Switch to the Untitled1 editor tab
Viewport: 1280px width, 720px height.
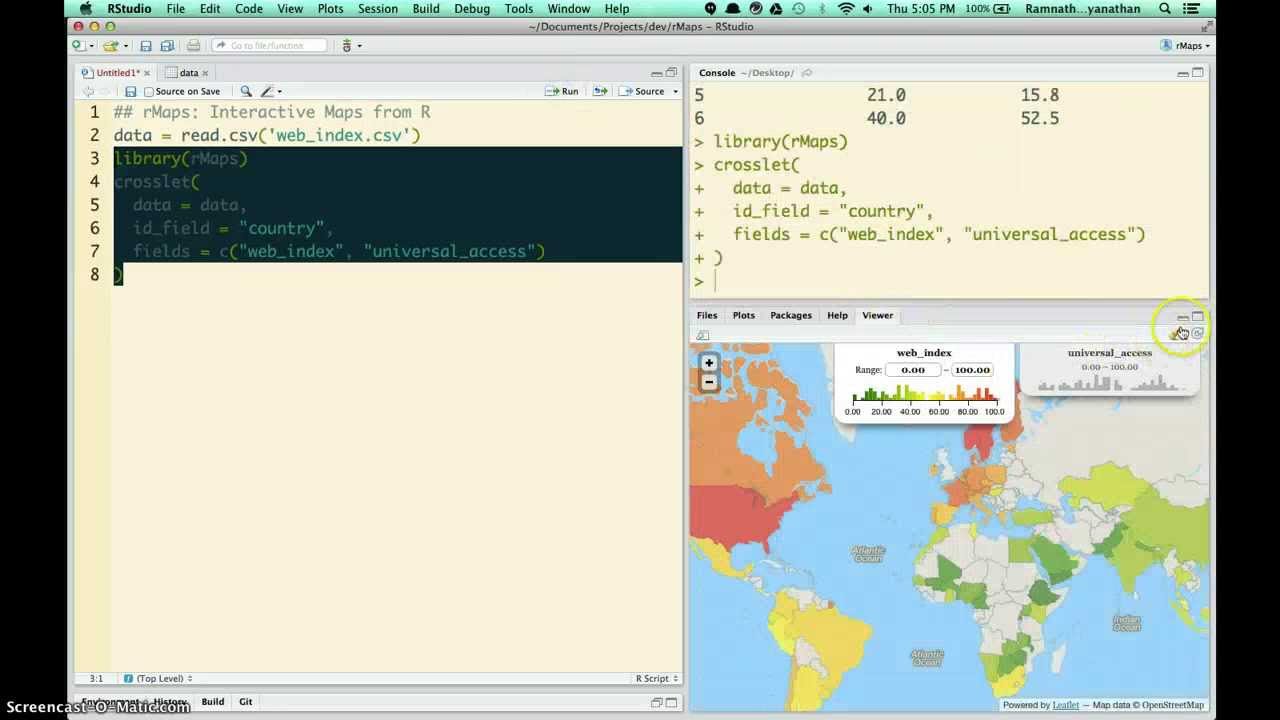click(116, 73)
